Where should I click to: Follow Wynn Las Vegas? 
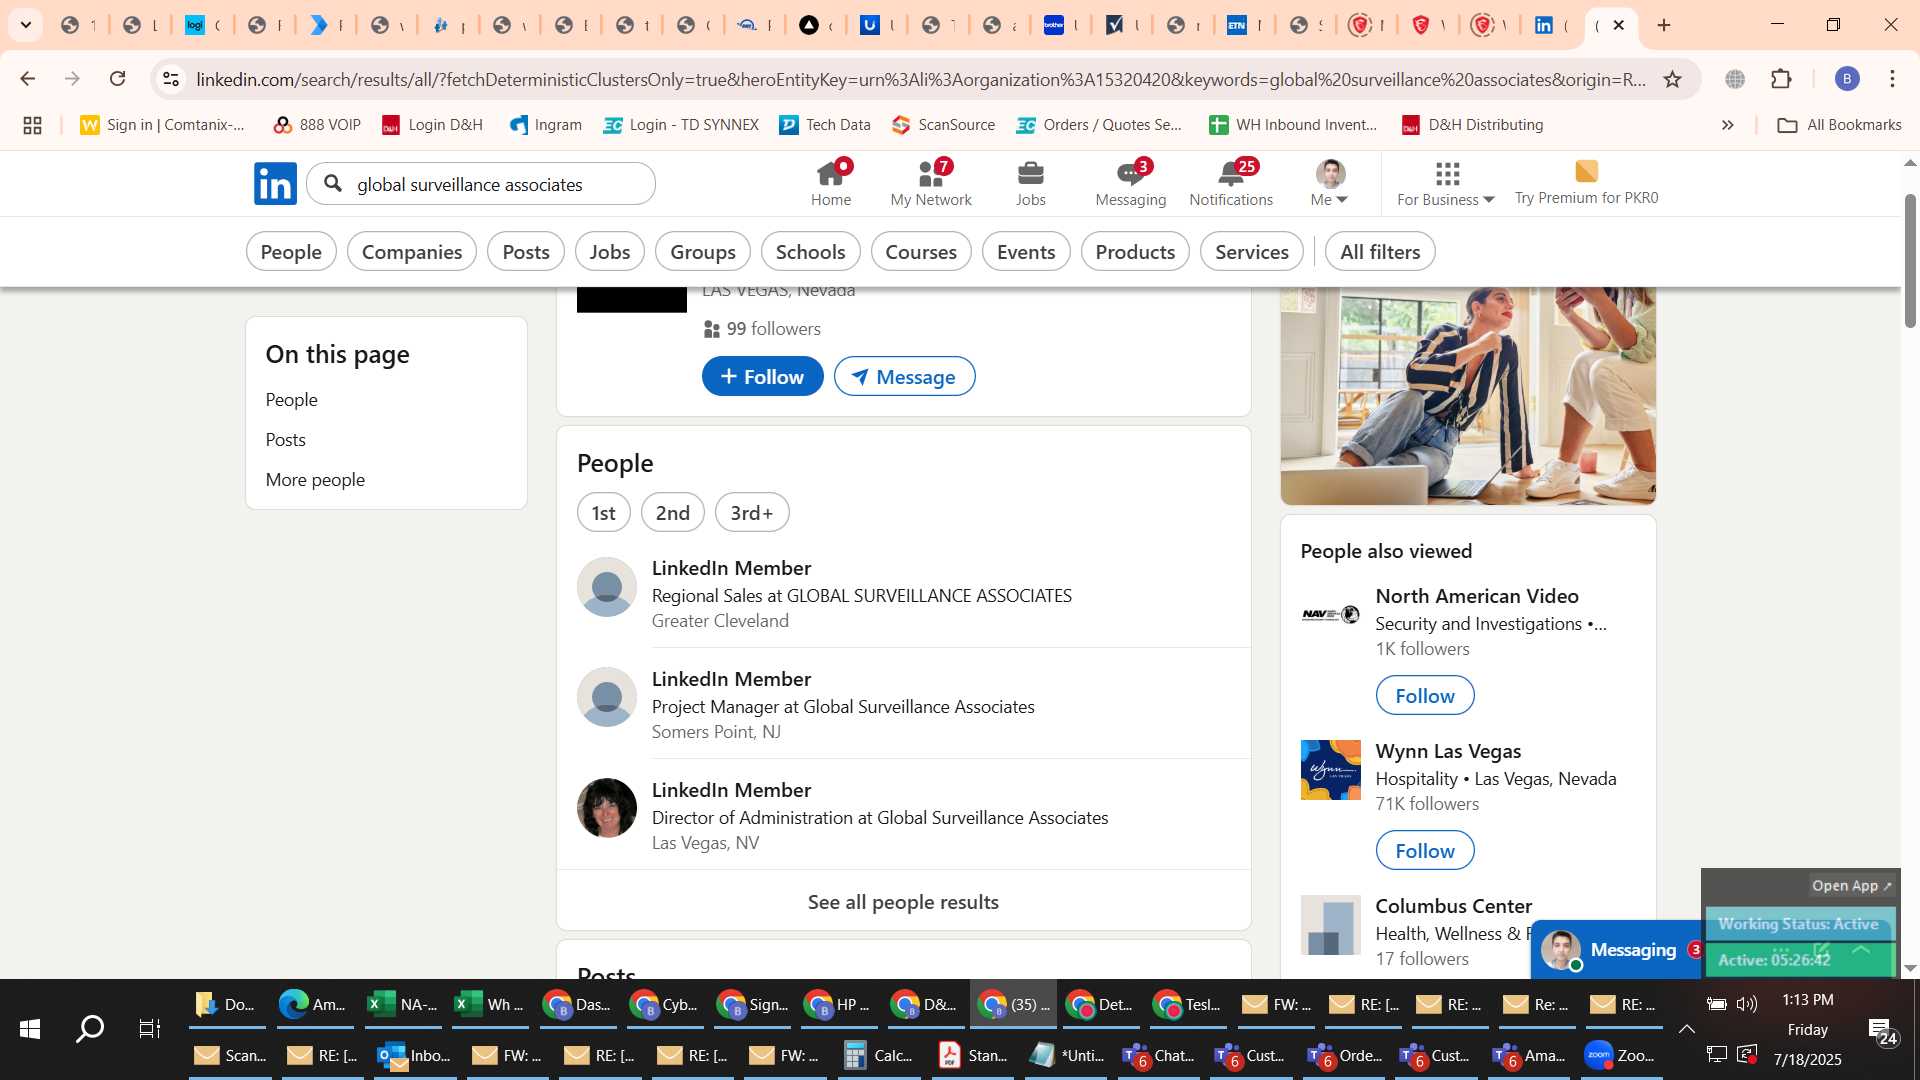[x=1425, y=851]
